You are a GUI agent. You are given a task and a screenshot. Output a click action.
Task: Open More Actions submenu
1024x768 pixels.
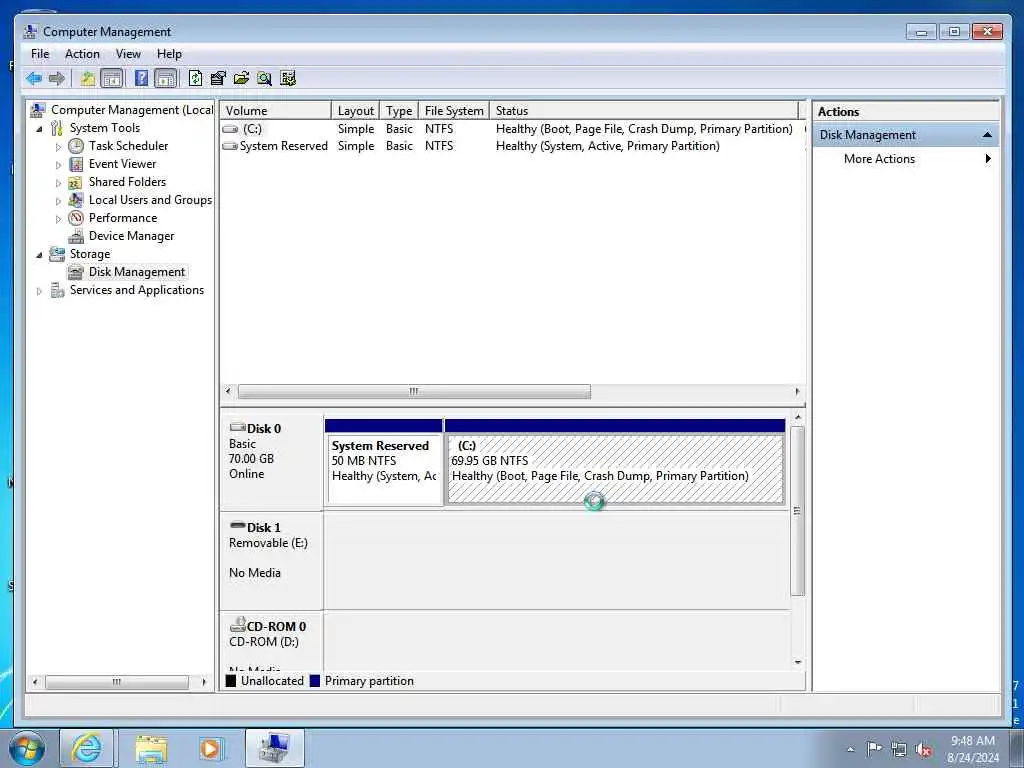[906, 159]
